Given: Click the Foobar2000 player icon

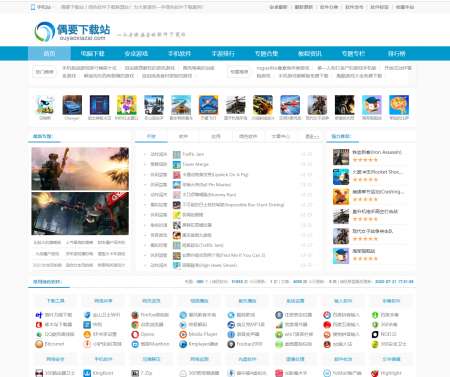Looking at the screenshot, I should click(x=231, y=344).
